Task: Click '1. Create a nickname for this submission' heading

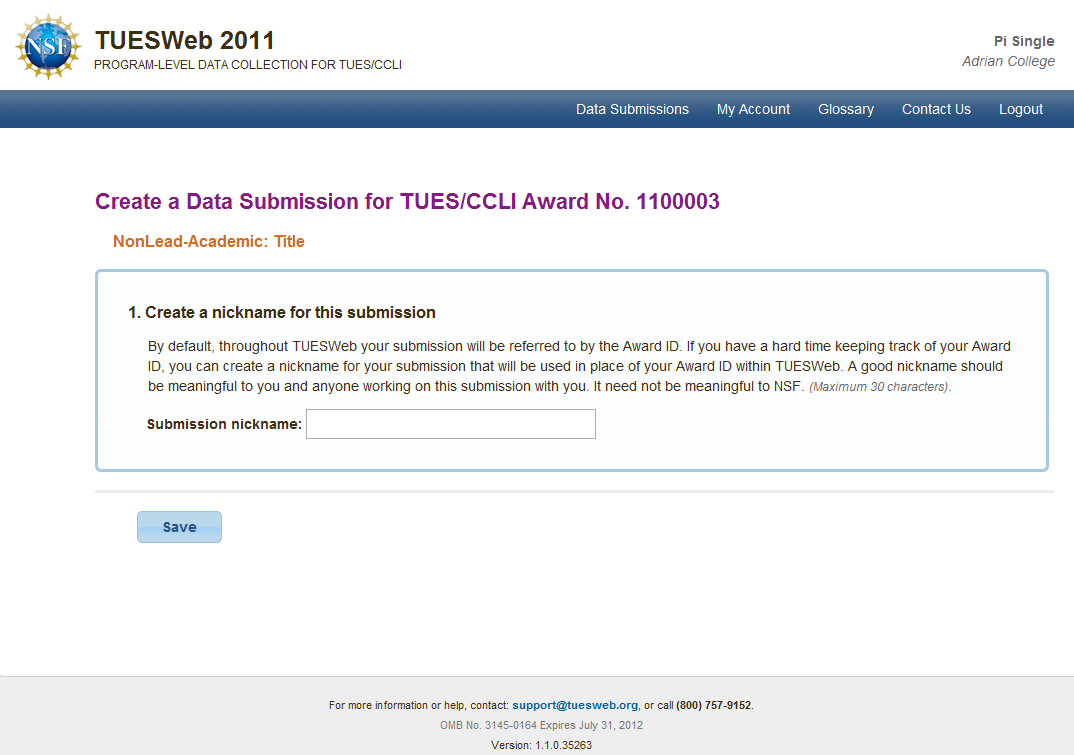Action: 282,312
